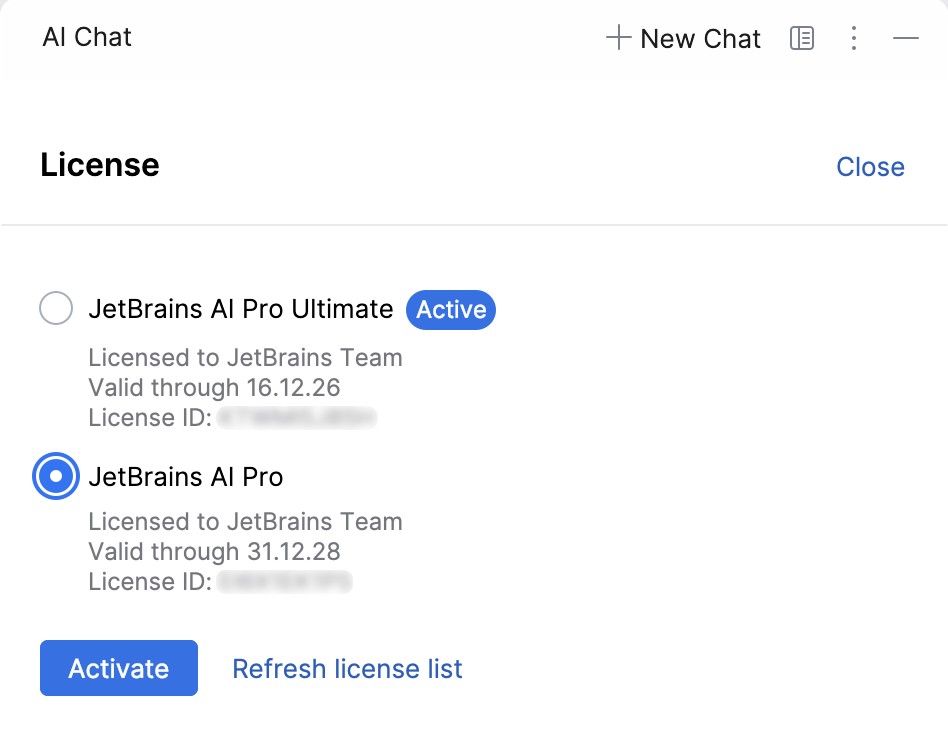Click the Active badge

[451, 310]
